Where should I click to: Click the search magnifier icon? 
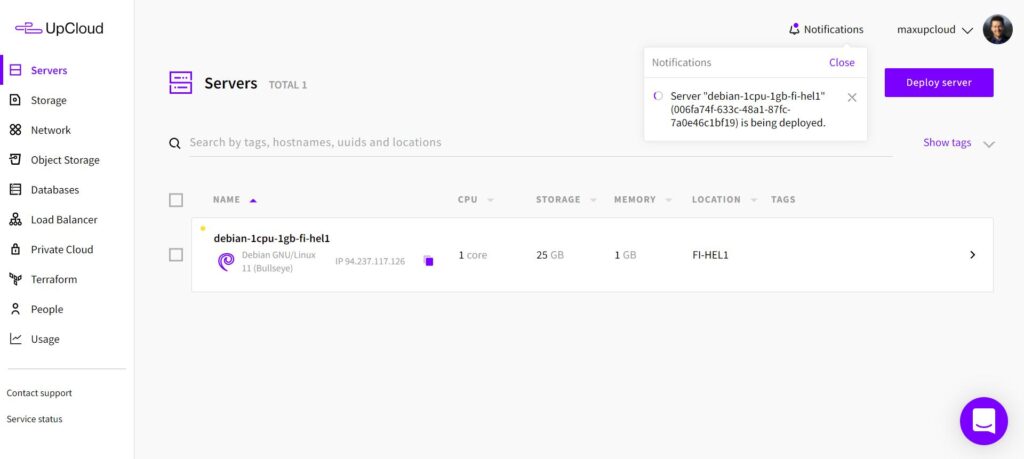[x=175, y=144]
